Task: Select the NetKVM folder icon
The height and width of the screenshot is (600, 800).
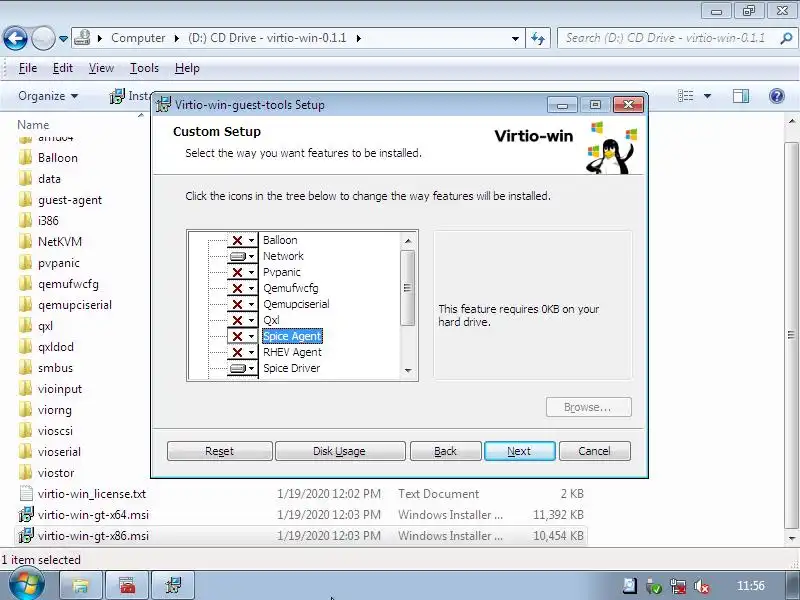Action: [x=26, y=241]
